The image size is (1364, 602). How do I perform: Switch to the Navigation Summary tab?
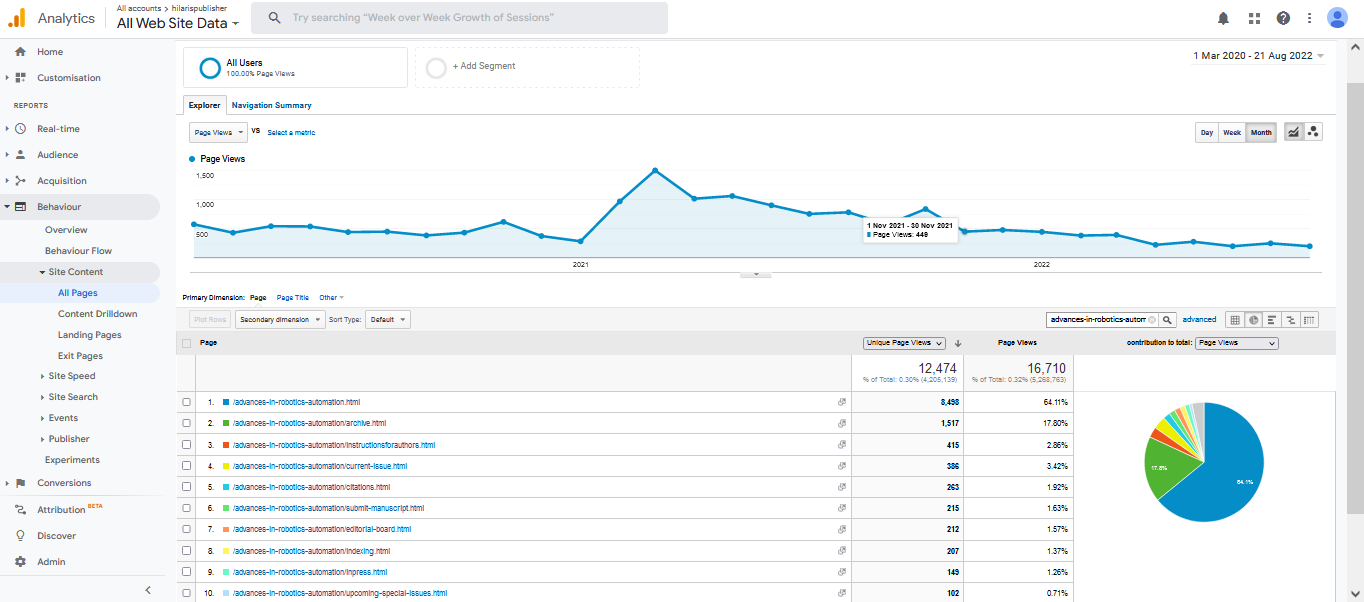click(271, 105)
